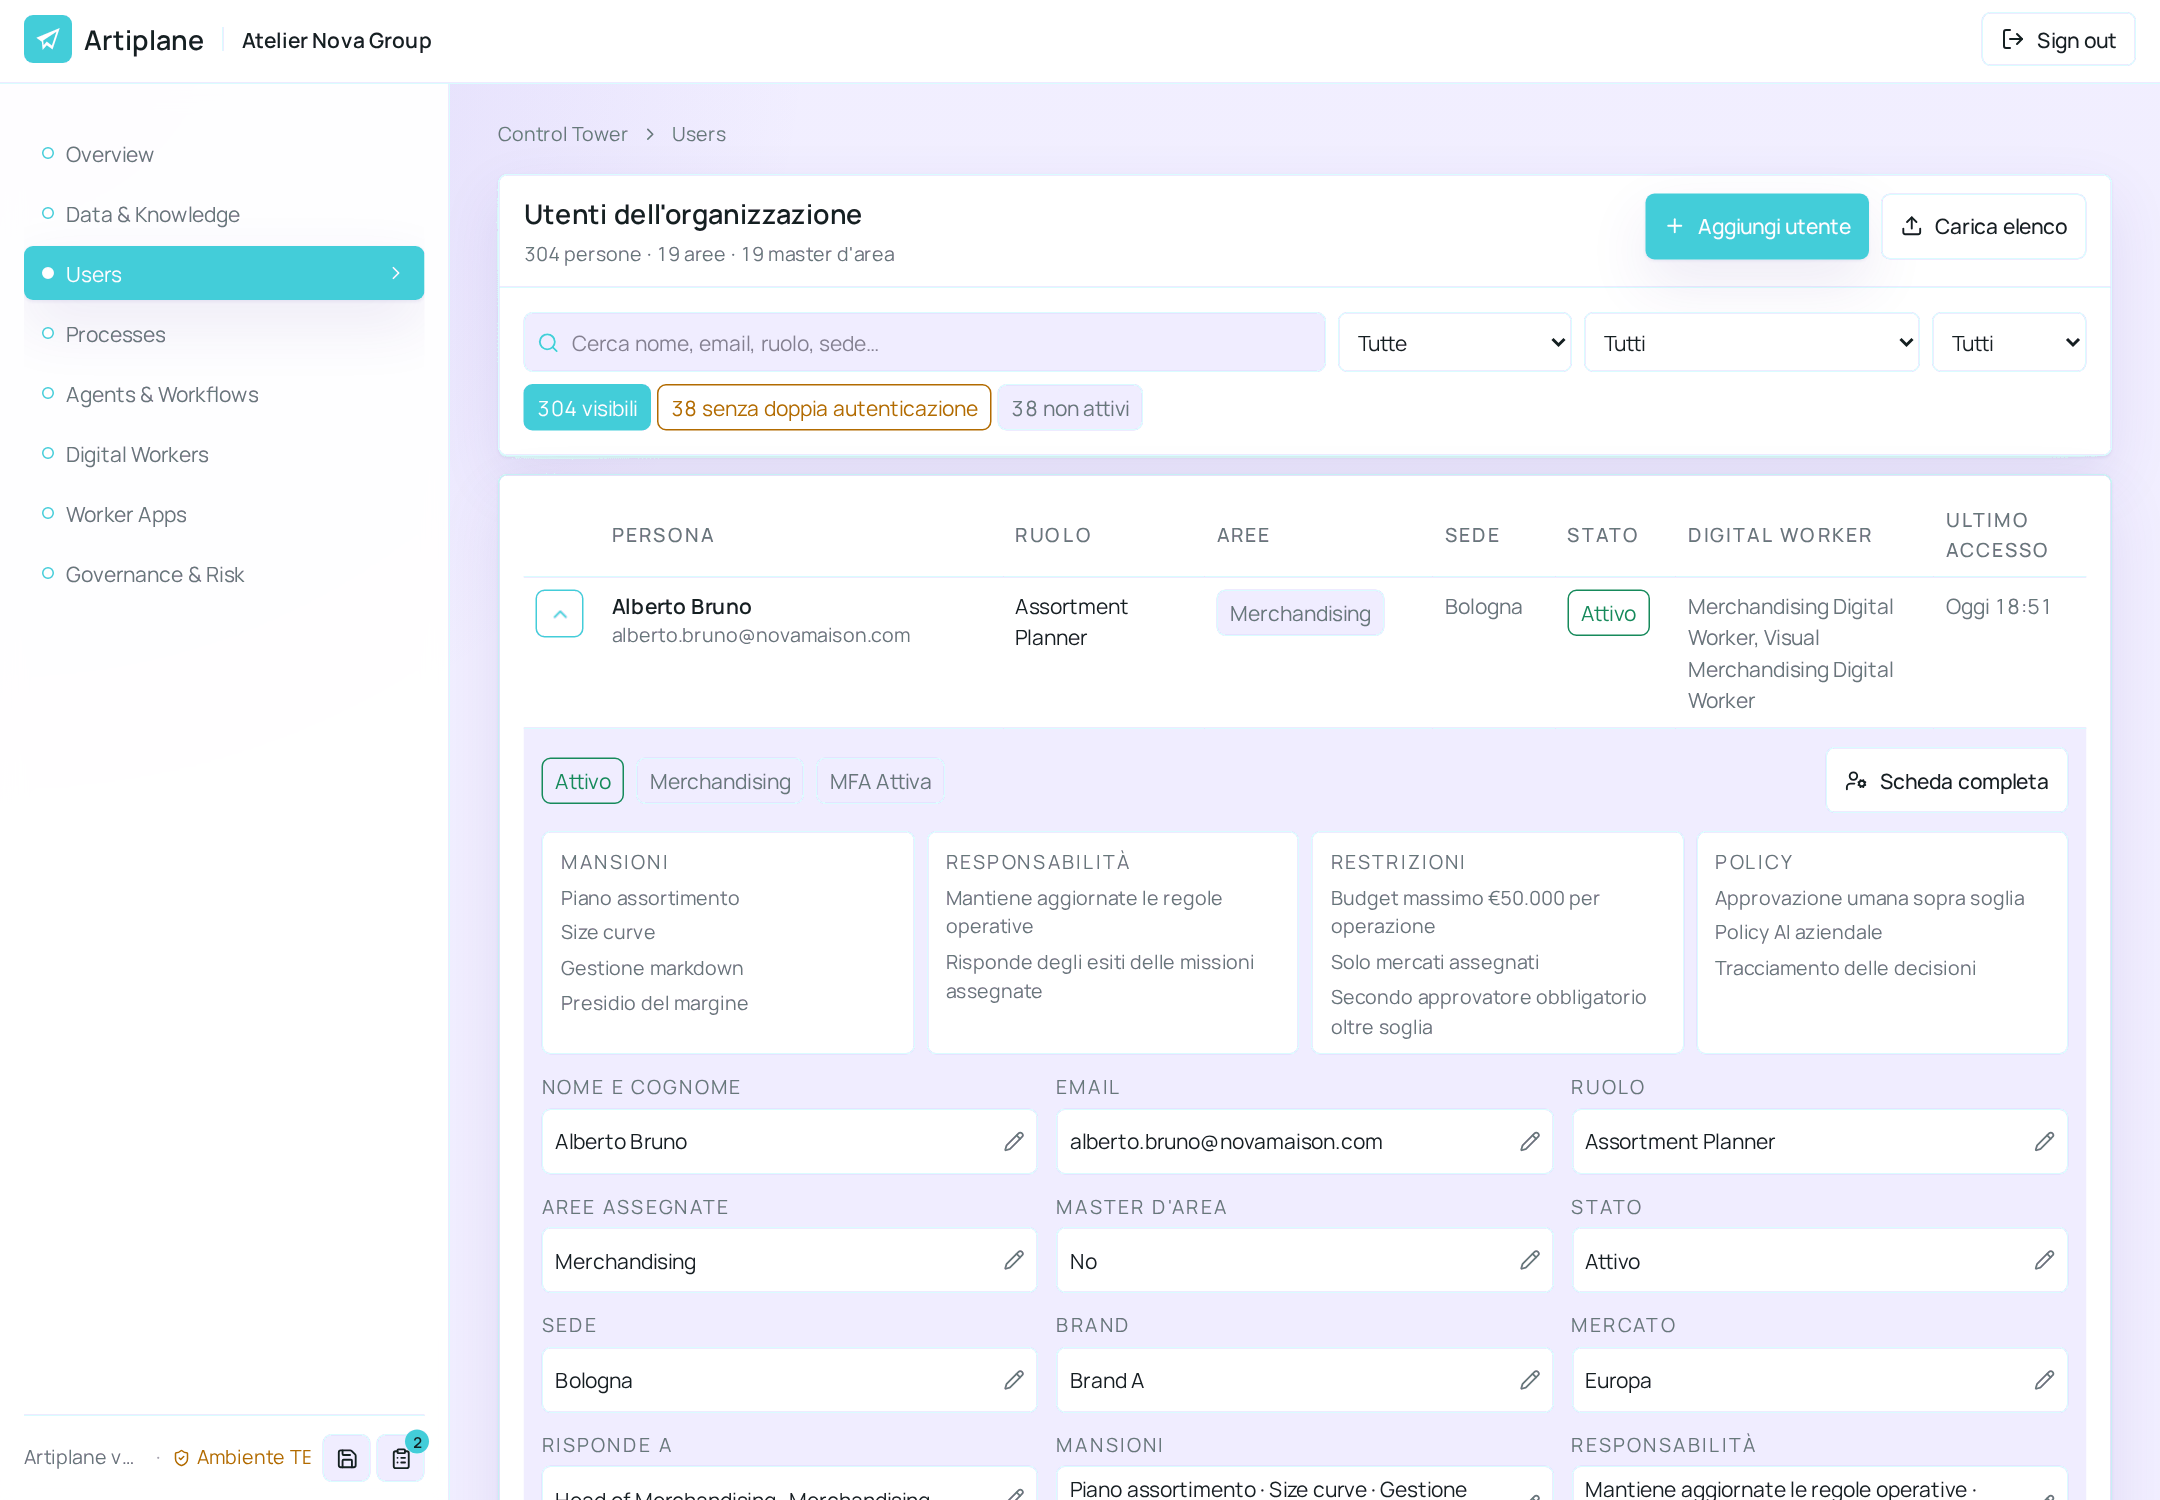Click pencil icon for Assortment Planner ruolo
This screenshot has height=1500, width=2160.
click(x=2044, y=1141)
